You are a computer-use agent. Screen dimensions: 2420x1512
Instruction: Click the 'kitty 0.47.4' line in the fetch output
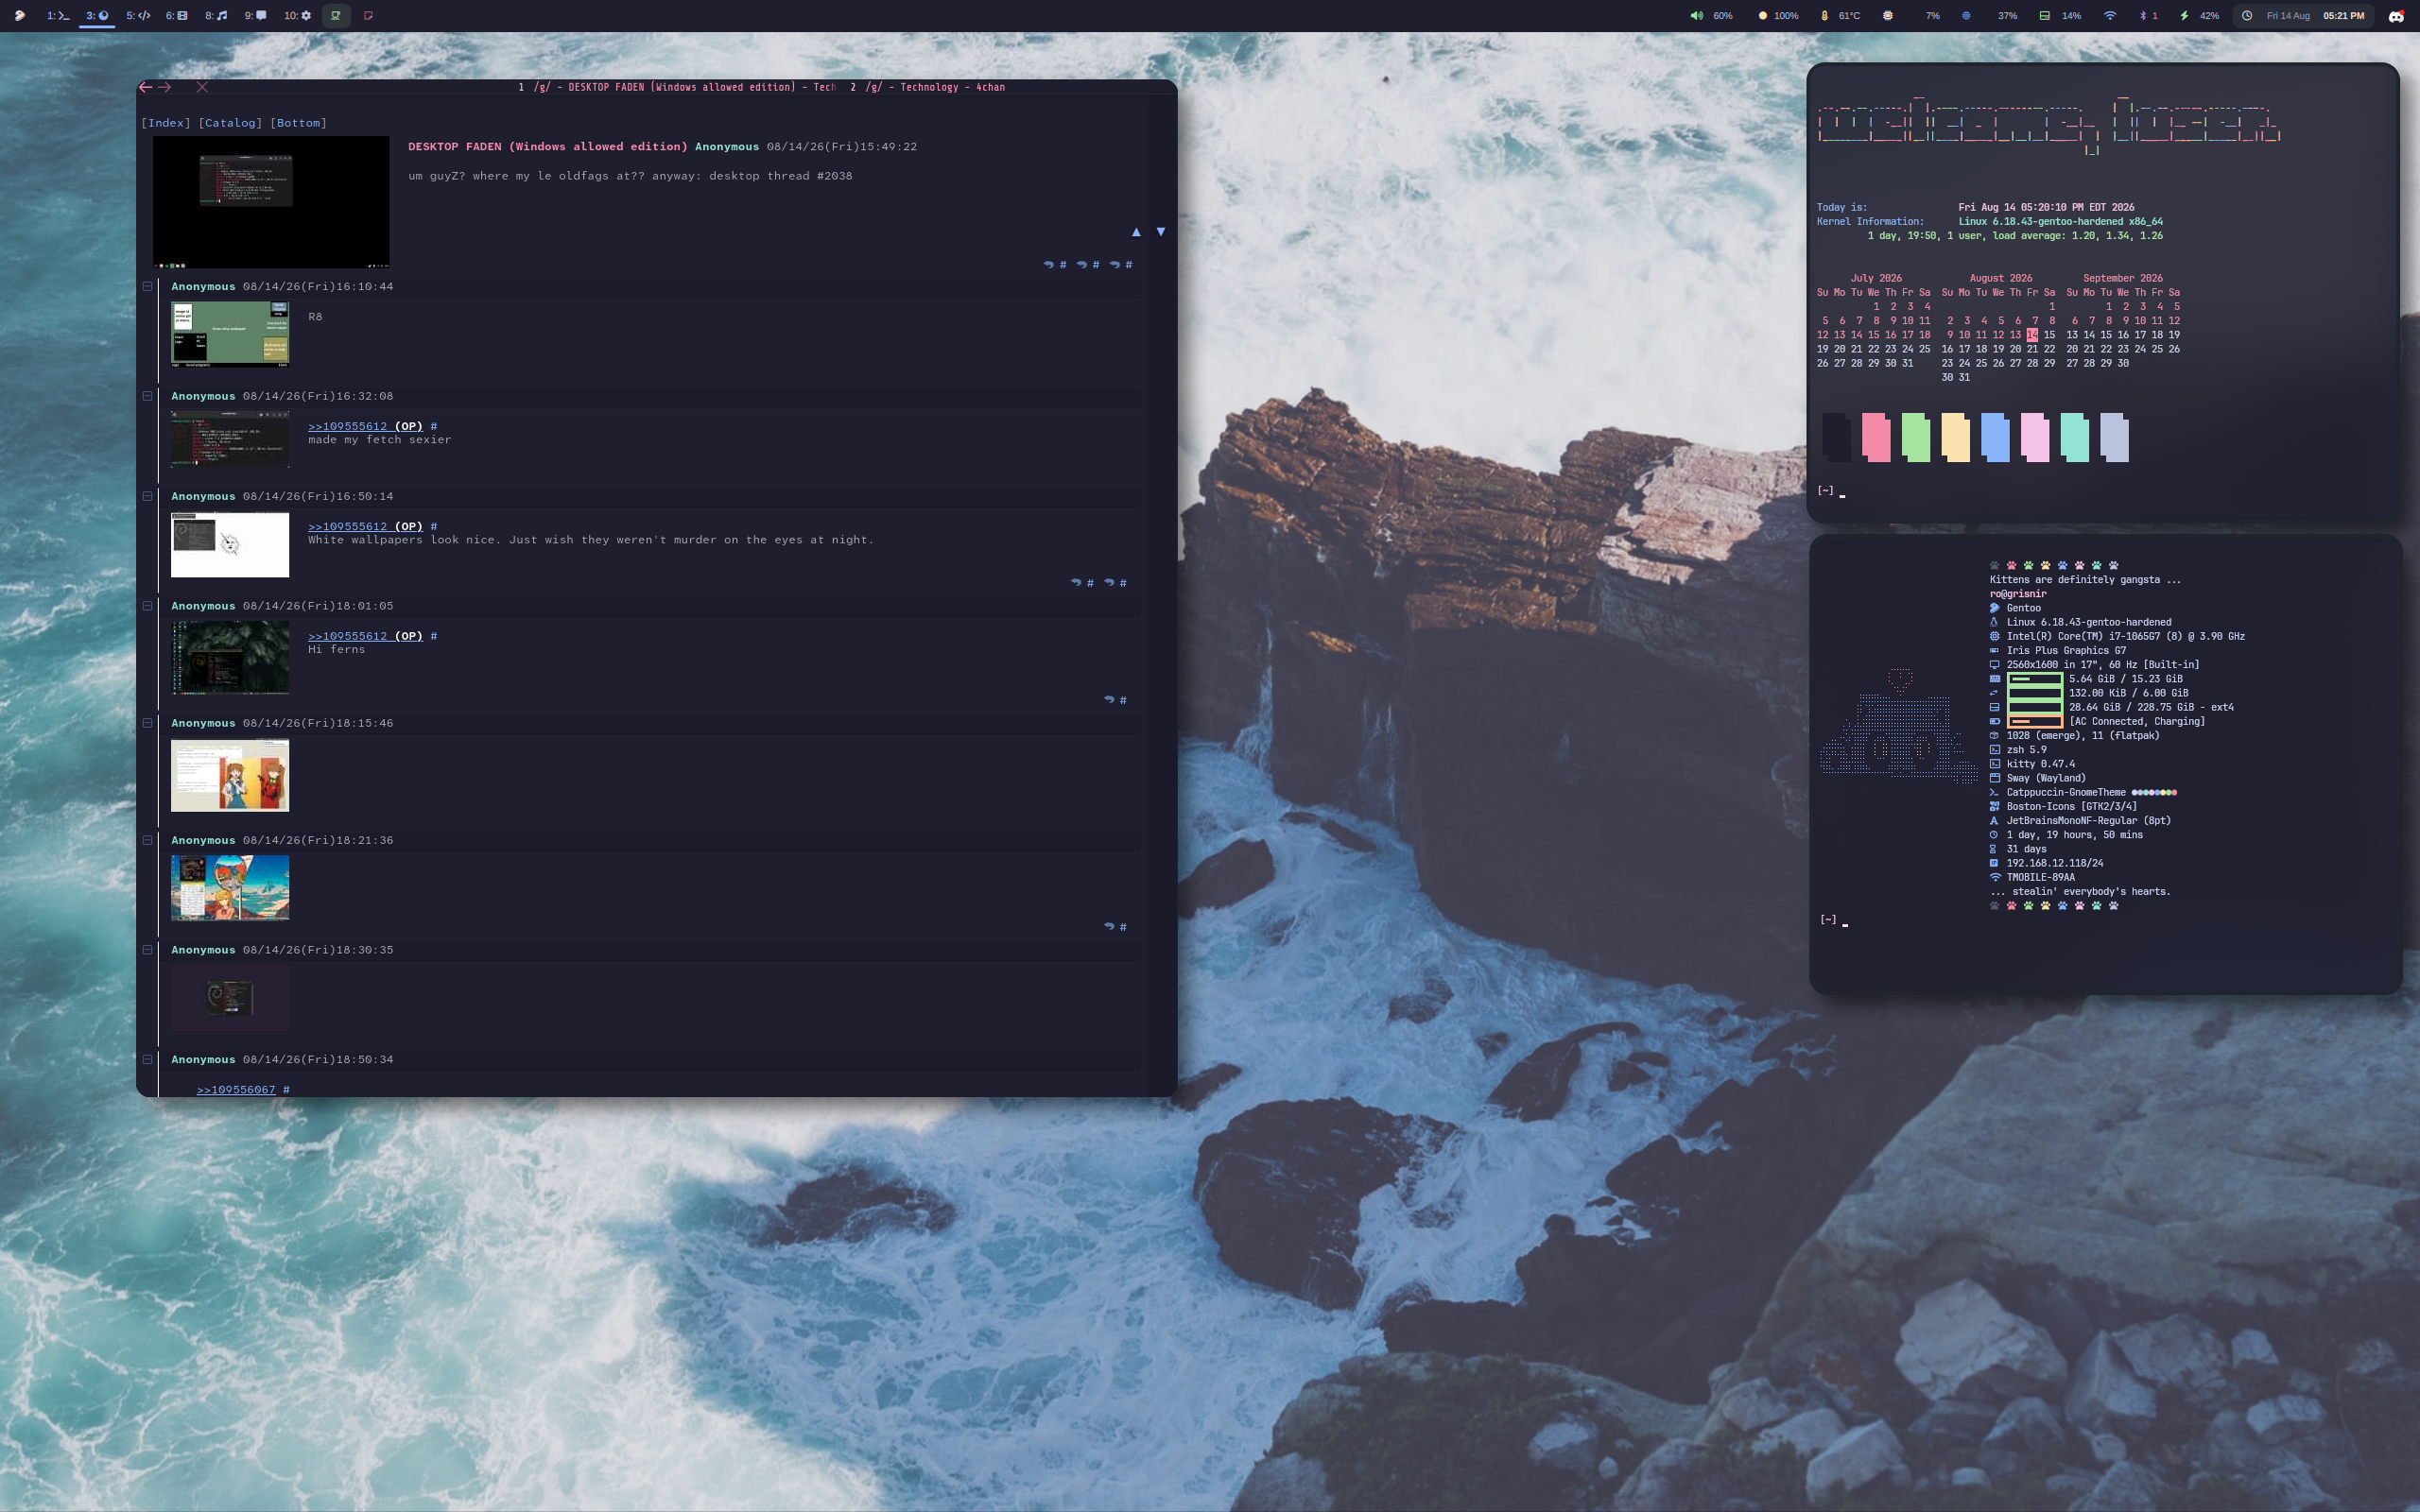click(x=2040, y=764)
